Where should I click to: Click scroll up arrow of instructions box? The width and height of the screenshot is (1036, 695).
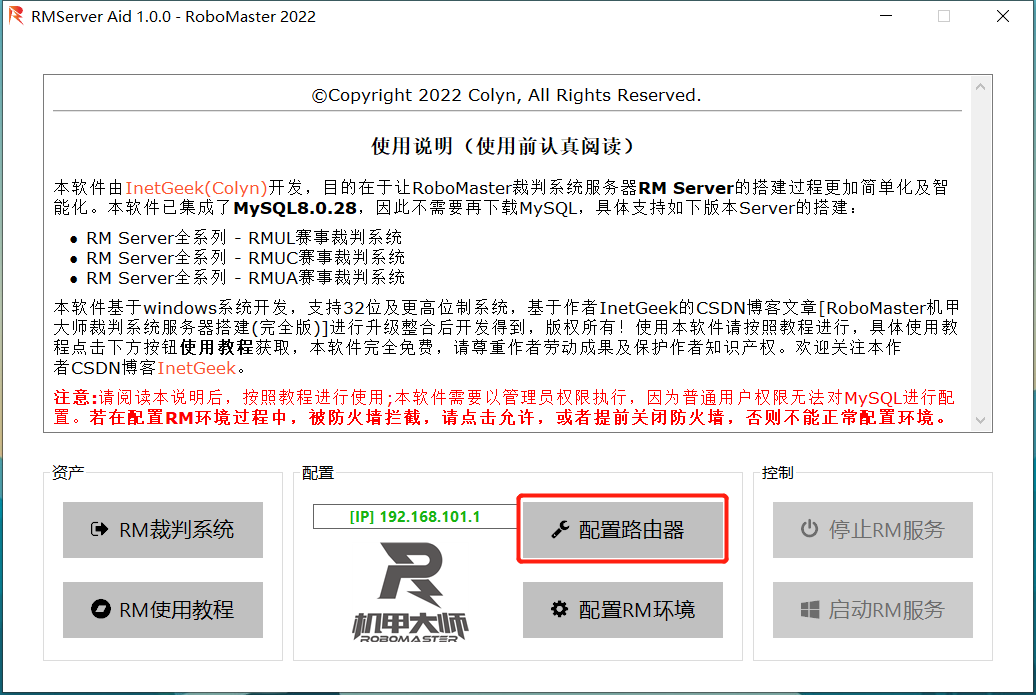980,87
